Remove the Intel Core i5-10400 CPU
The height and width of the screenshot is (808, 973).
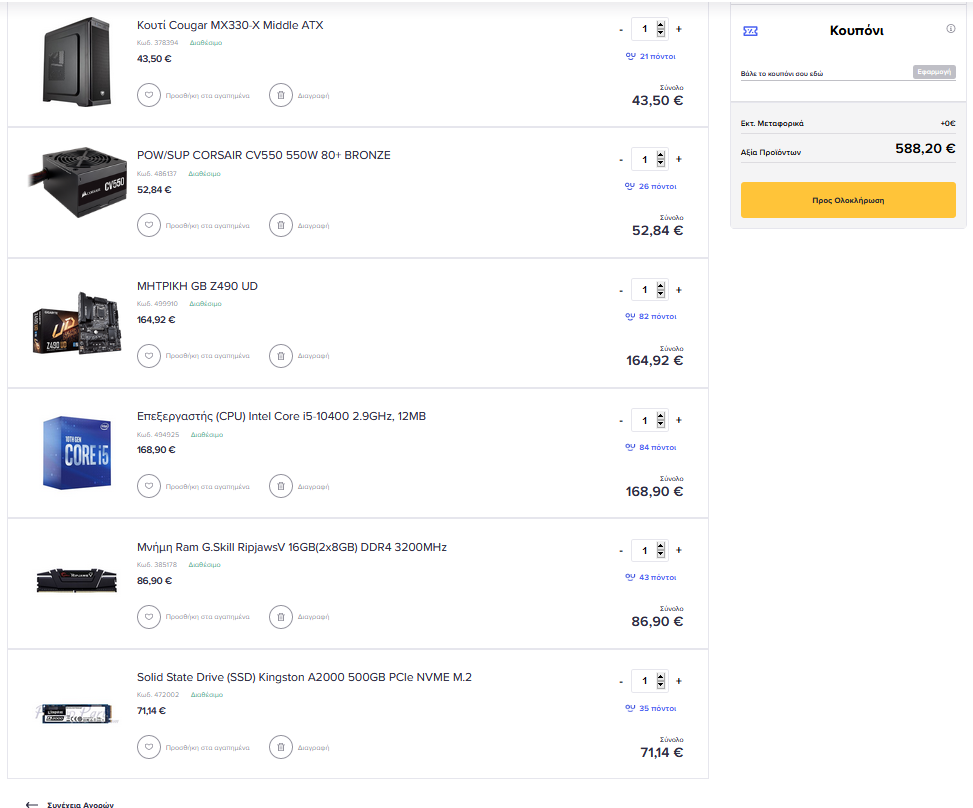click(x=280, y=487)
